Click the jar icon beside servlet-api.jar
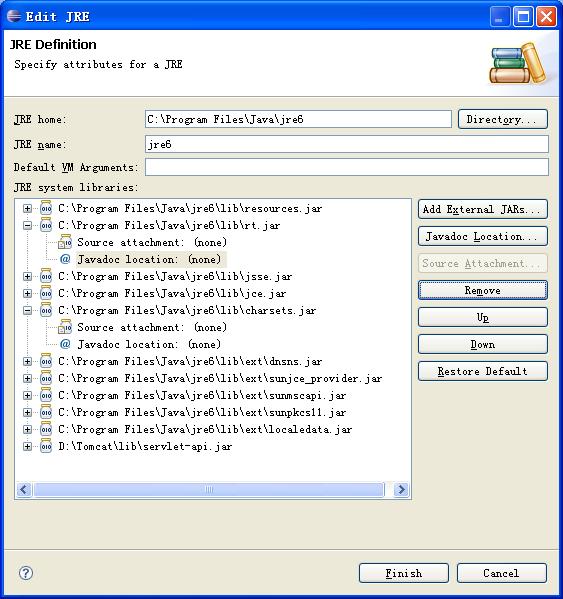The image size is (563, 599). tap(46, 446)
